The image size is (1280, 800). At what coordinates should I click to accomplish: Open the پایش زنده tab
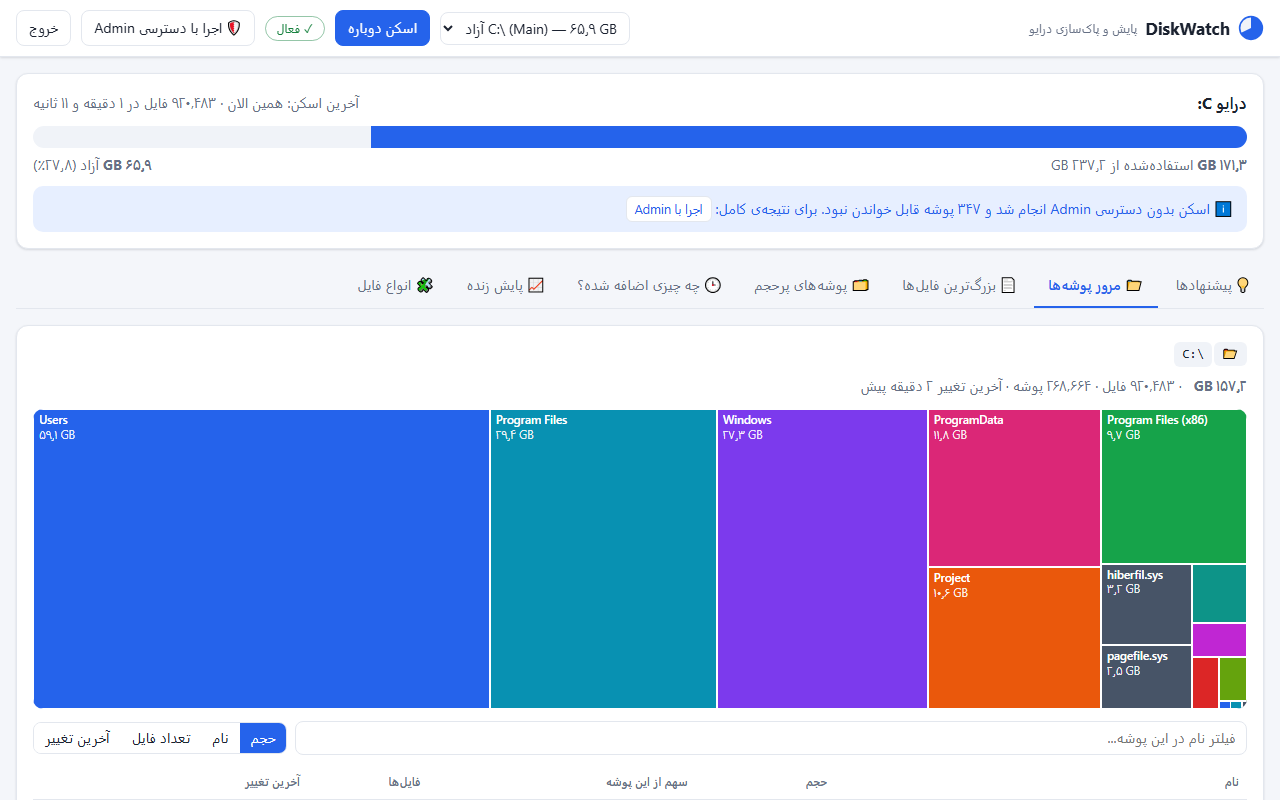pos(505,285)
